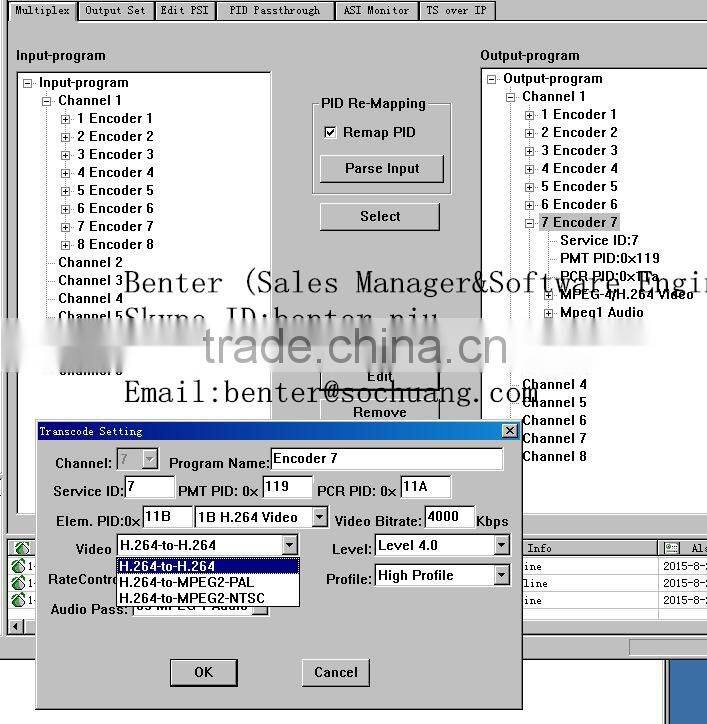The height and width of the screenshot is (724, 707).
Task: Click the first log row status icon
Action: pos(18,566)
